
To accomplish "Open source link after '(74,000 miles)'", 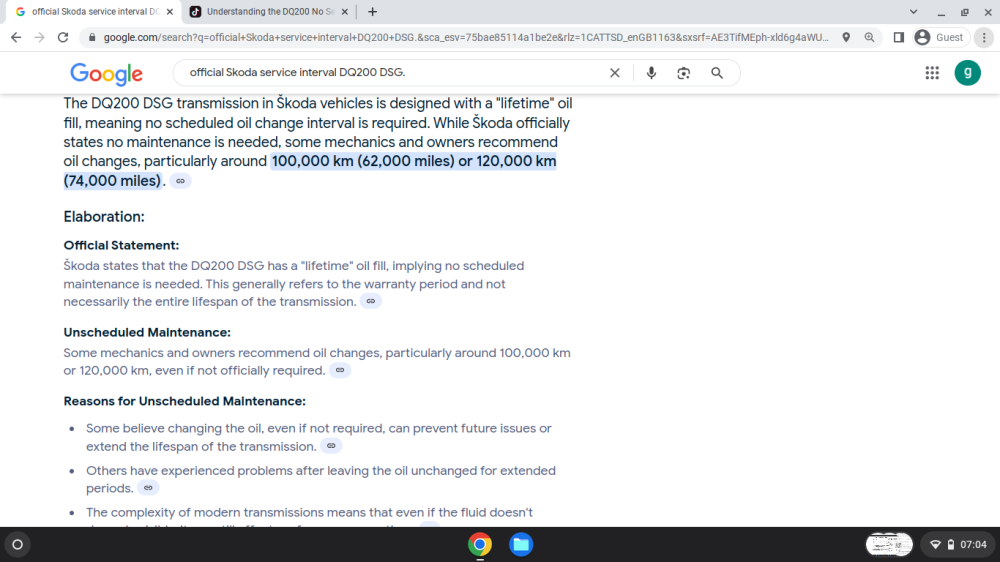I will [180, 181].
